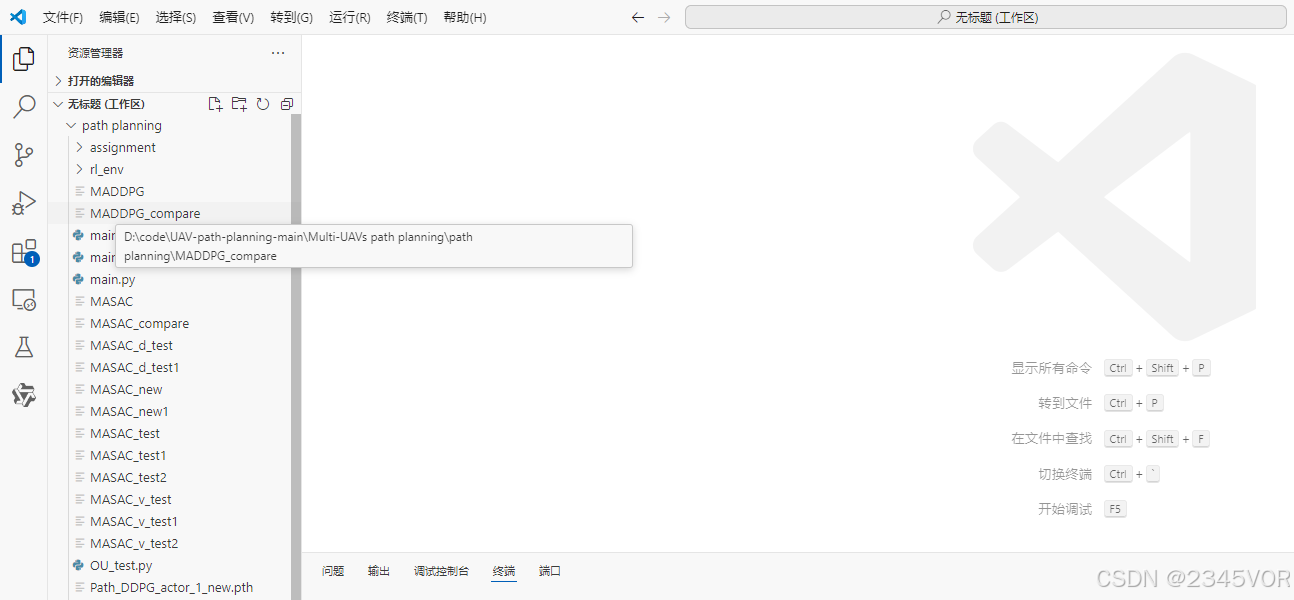
Task: Switch to the 终端 panel tab
Action: tap(504, 571)
